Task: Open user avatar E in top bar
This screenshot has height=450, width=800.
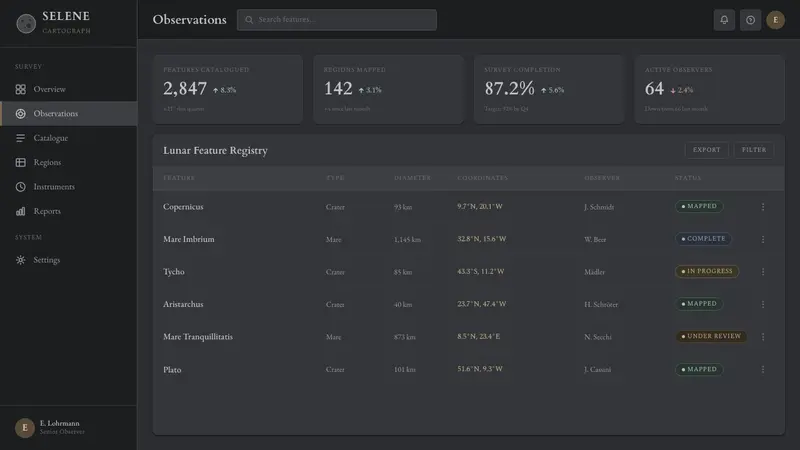Action: 775,20
